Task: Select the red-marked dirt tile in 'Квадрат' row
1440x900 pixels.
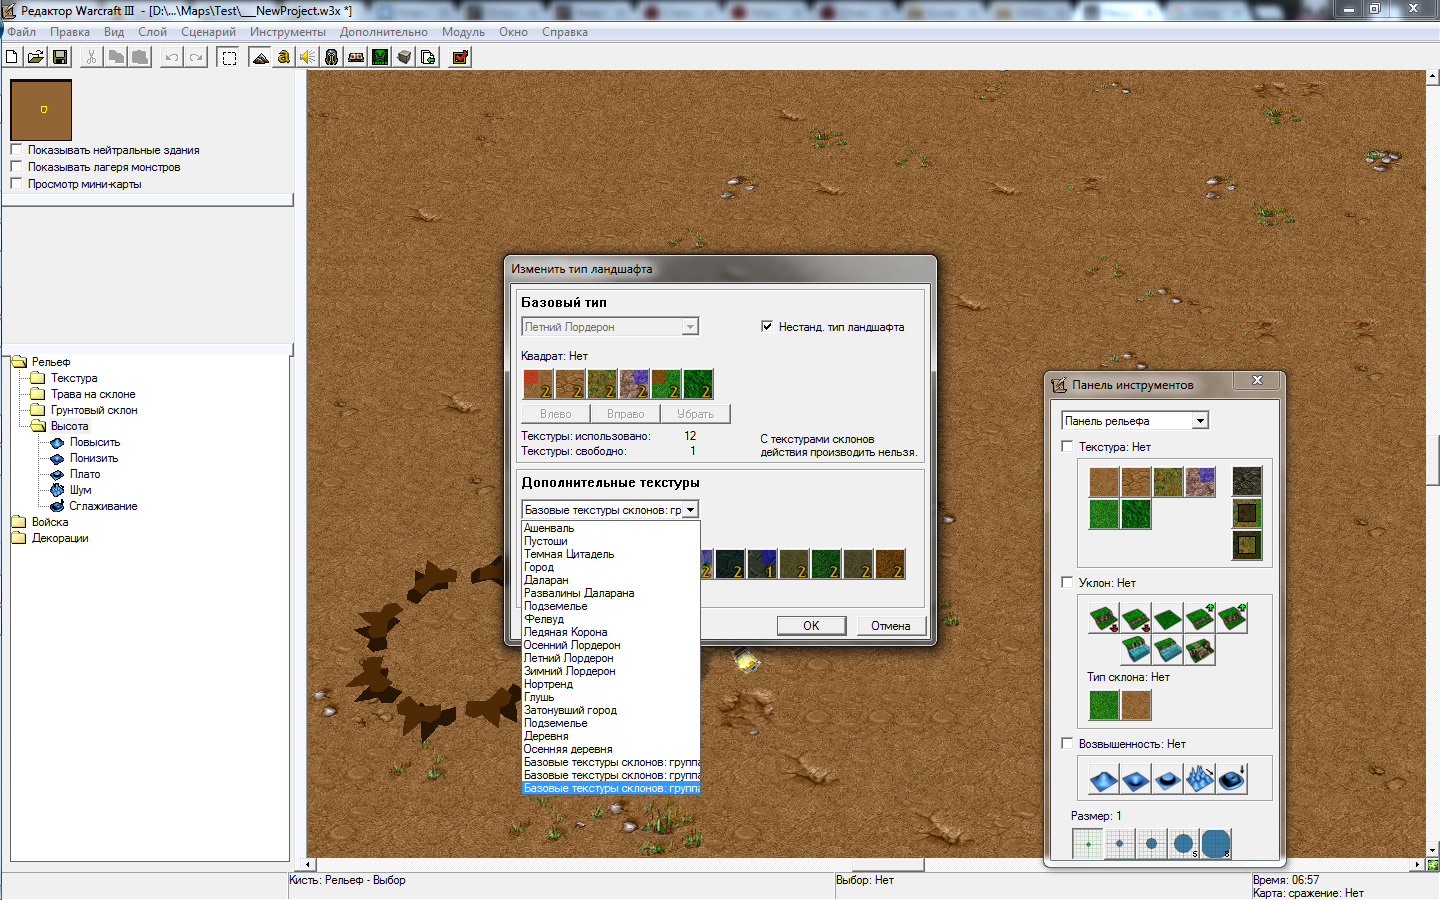Action: coord(538,384)
